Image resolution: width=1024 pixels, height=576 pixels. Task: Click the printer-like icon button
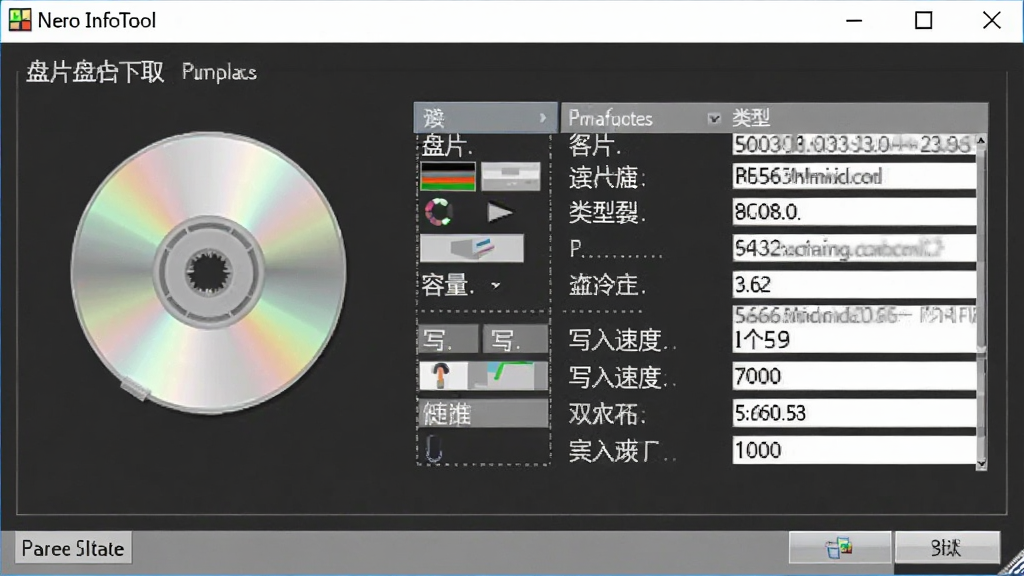472,248
